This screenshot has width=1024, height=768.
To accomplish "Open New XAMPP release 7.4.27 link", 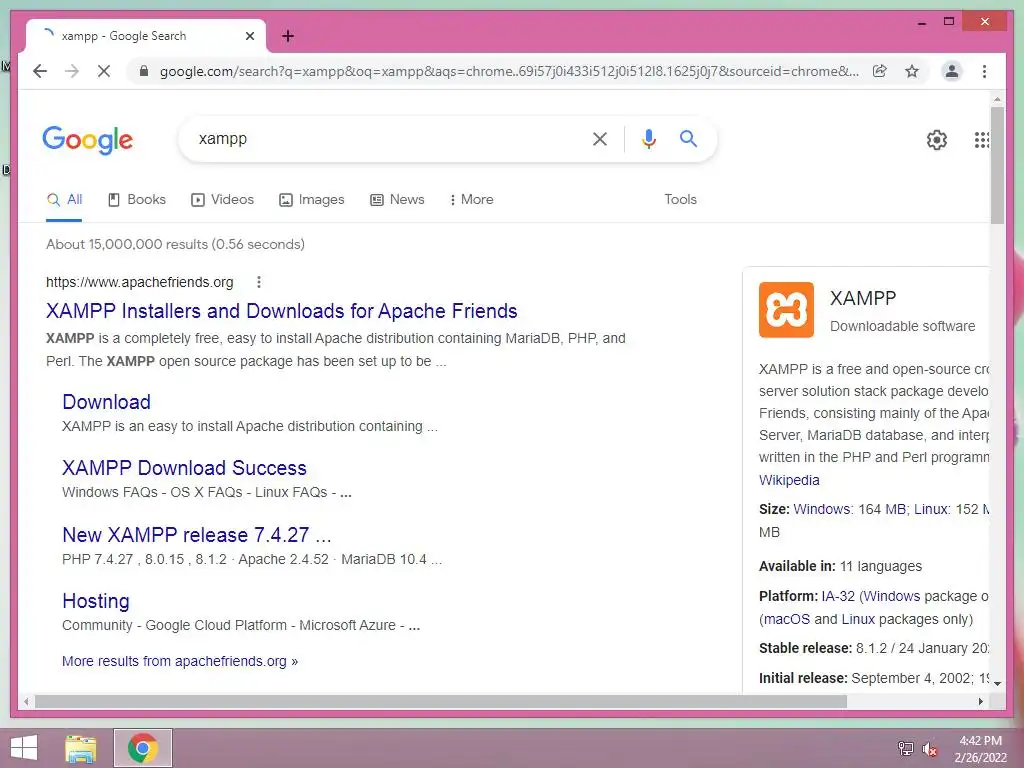I will 197,535.
